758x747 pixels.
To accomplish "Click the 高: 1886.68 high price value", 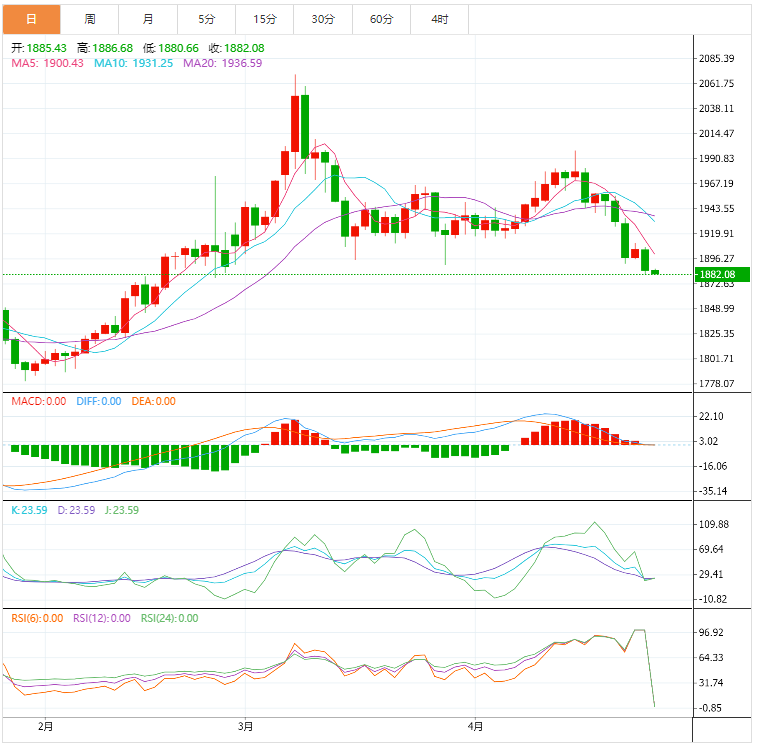I will click(105, 48).
